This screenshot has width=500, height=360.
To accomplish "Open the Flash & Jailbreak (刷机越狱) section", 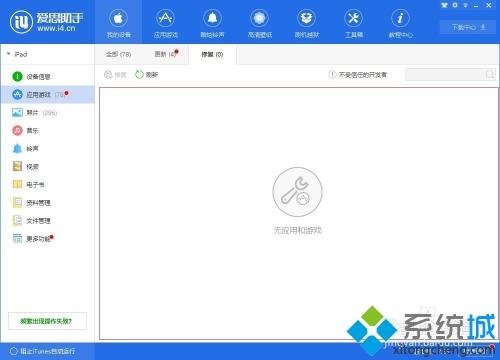I will [307, 23].
